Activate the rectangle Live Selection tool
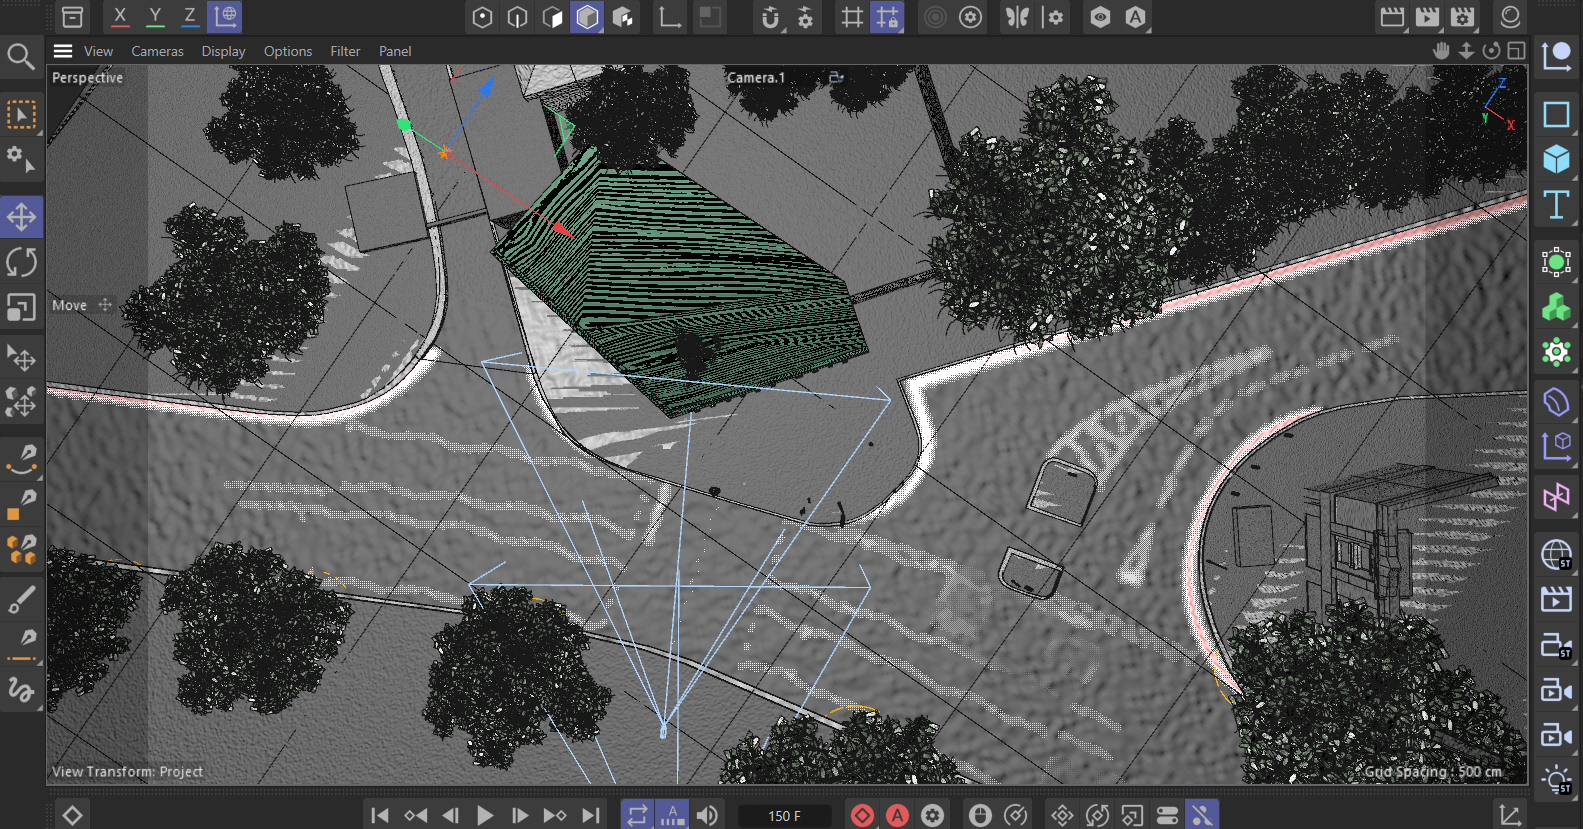Screen dimensions: 1583x829 click(x=21, y=115)
